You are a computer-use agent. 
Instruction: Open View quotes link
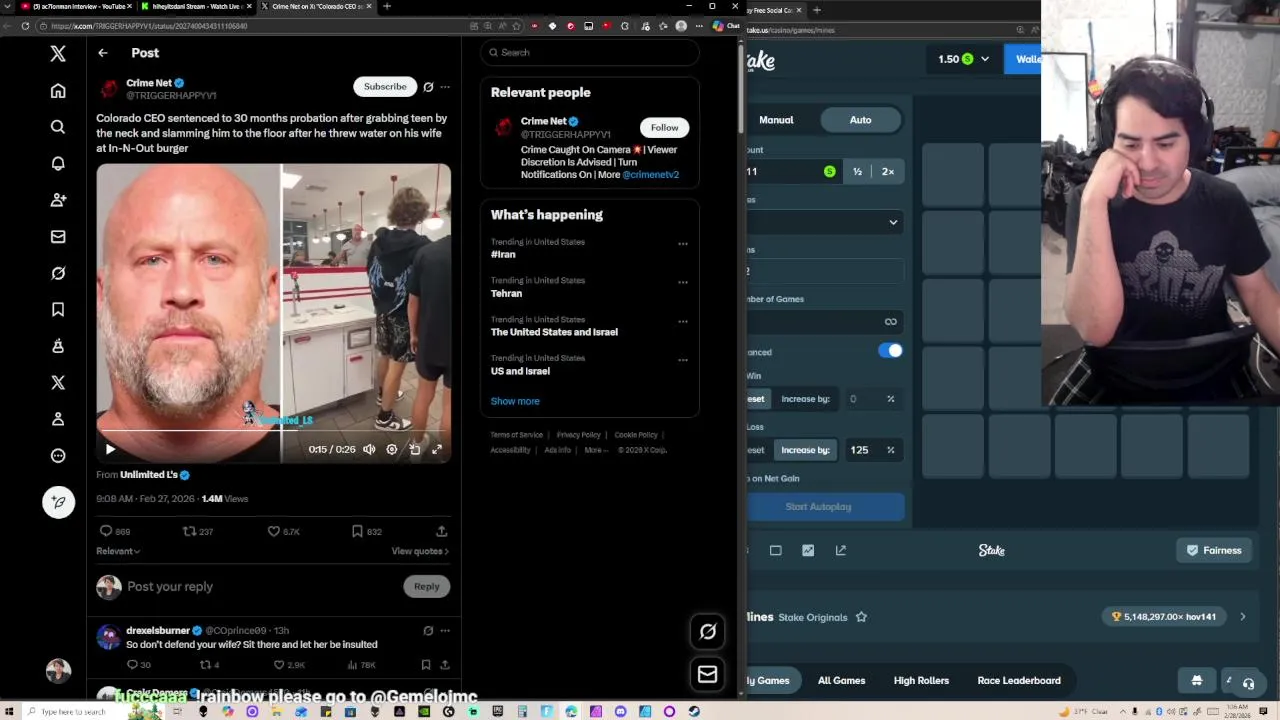[420, 551]
